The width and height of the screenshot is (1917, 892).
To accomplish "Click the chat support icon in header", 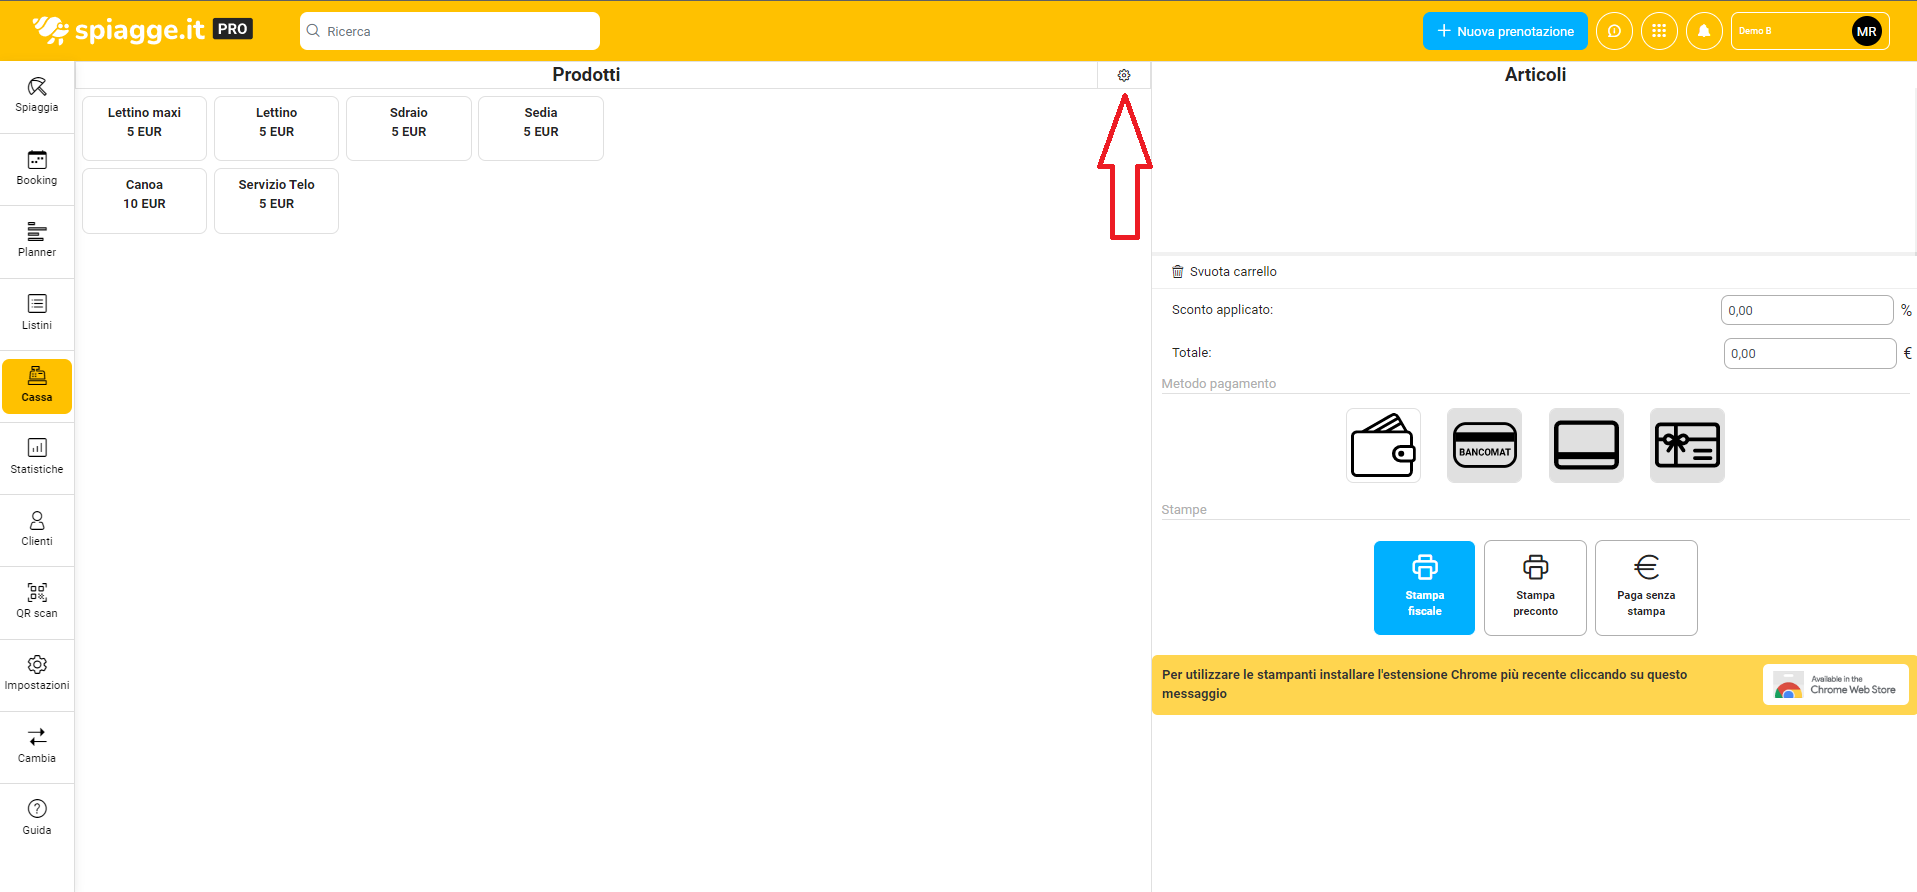I will tap(1614, 31).
